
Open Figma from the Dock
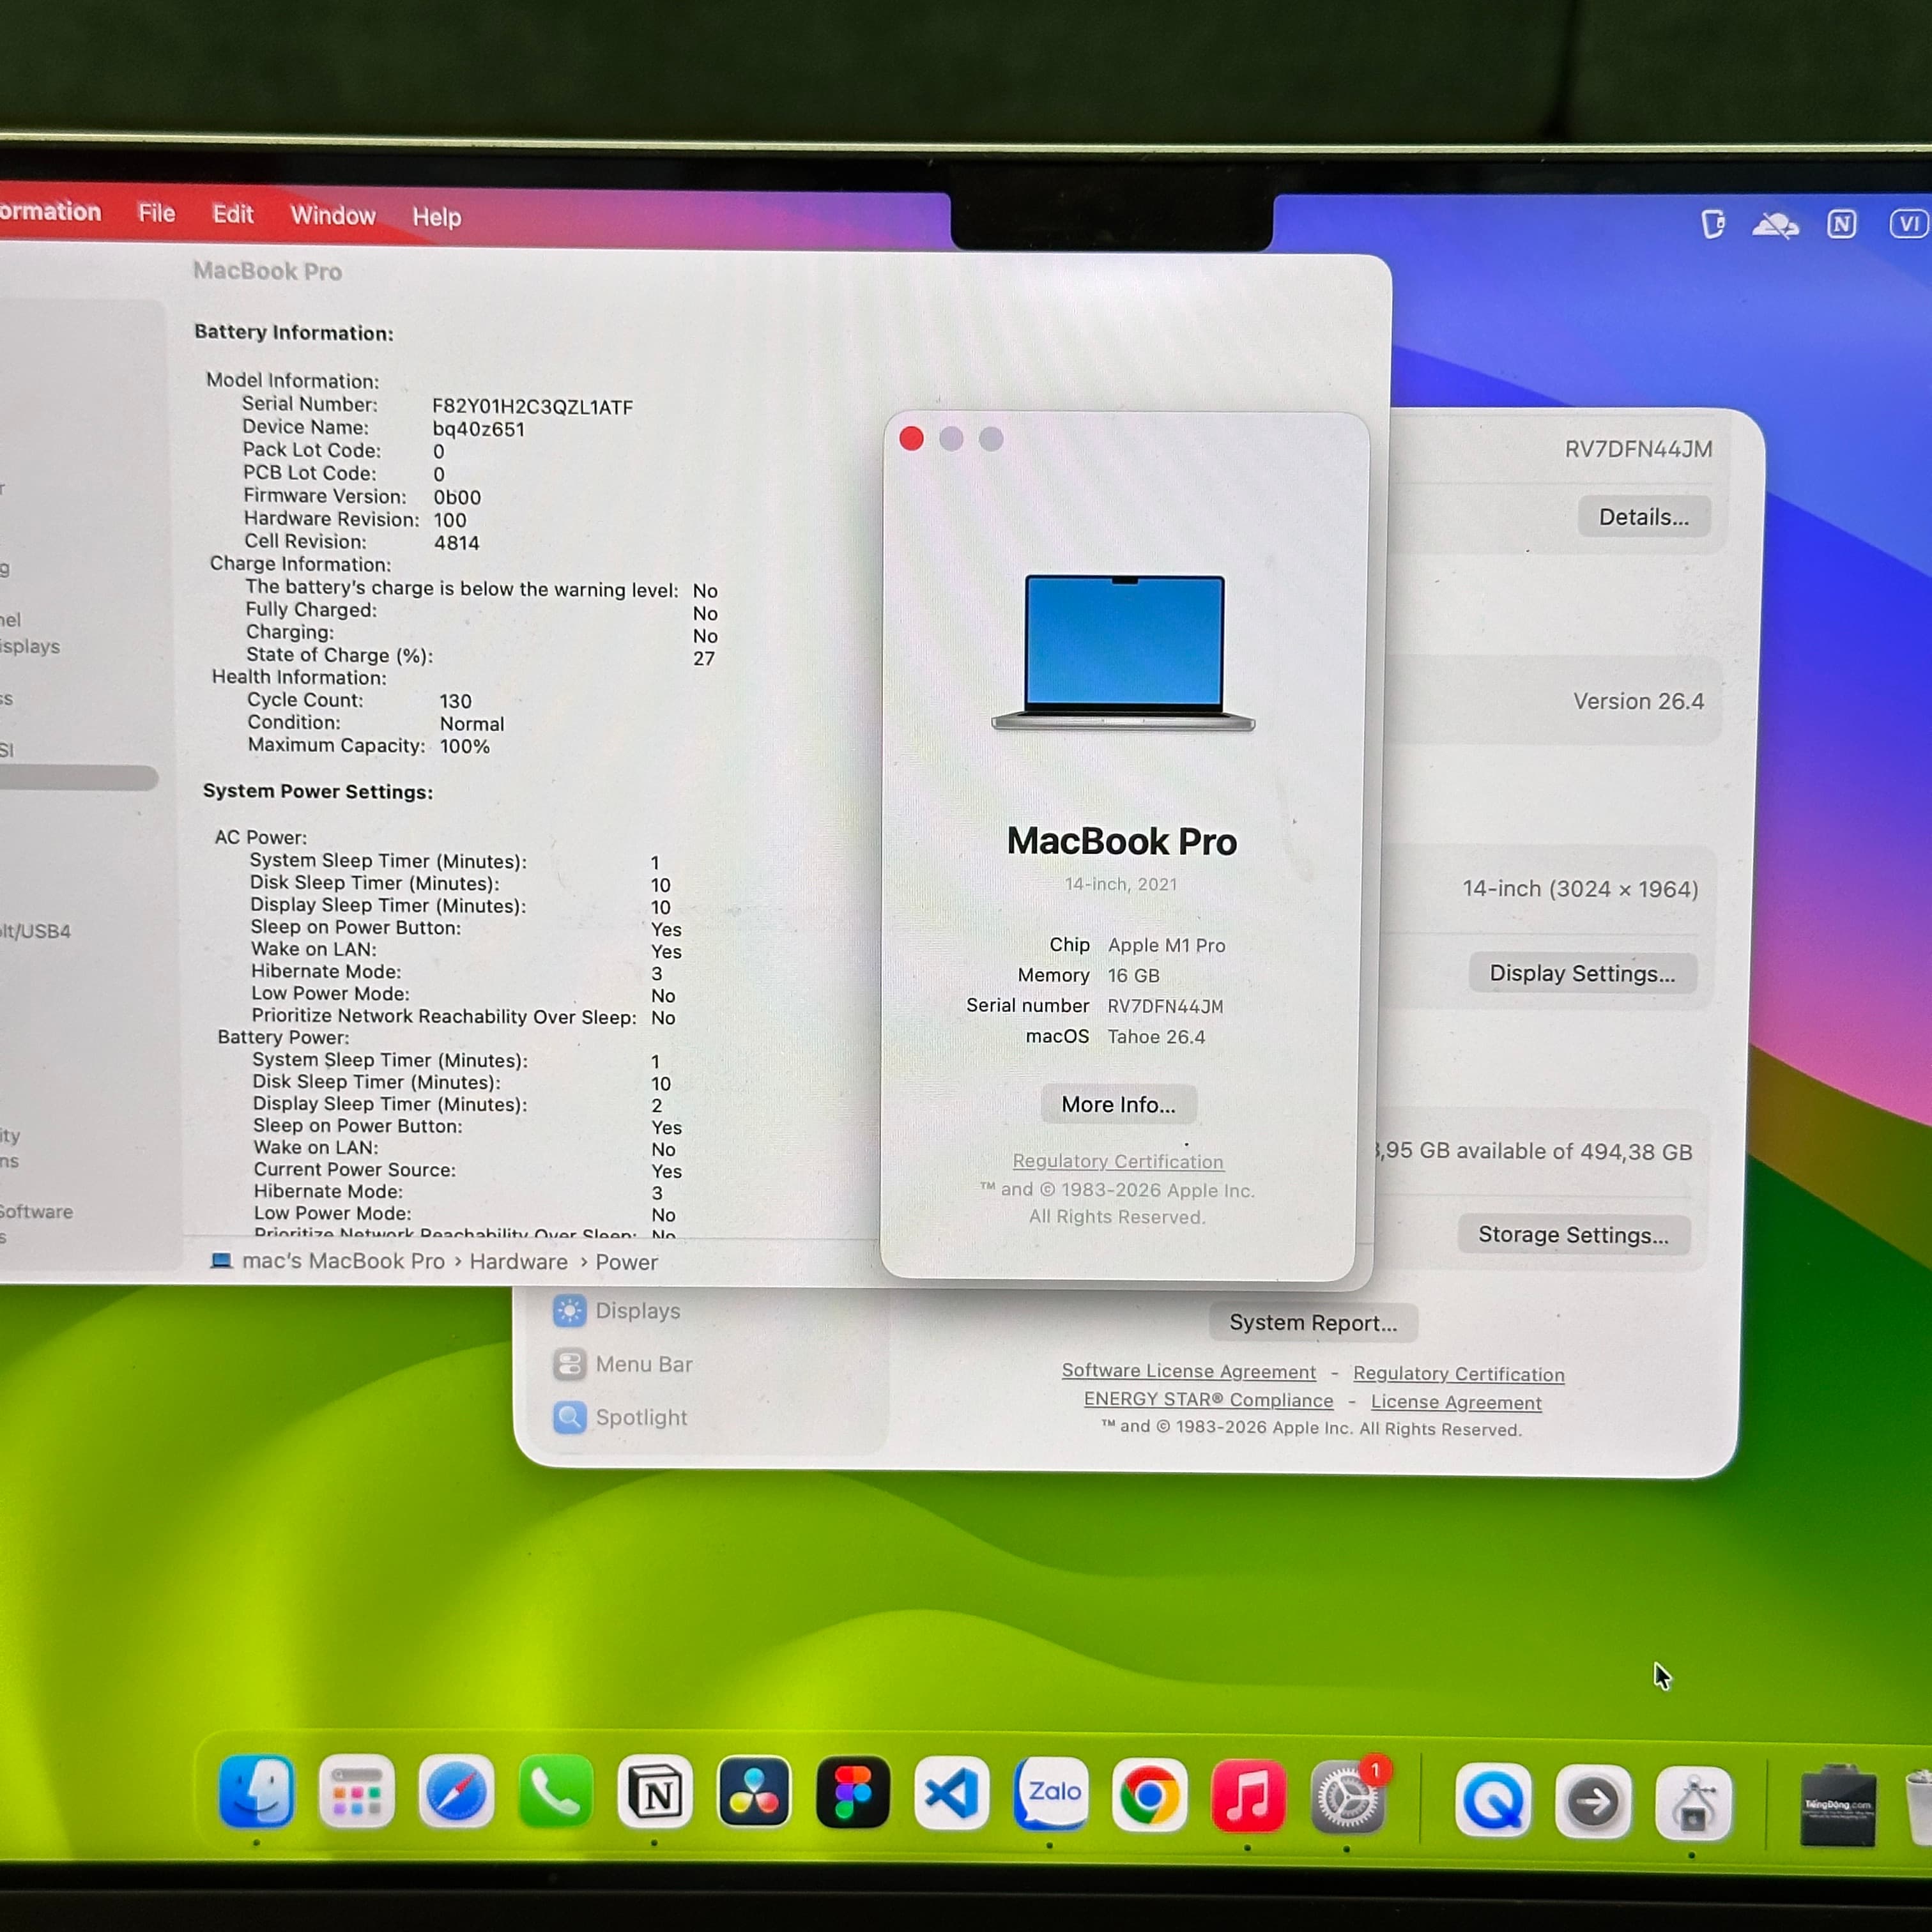852,1794
